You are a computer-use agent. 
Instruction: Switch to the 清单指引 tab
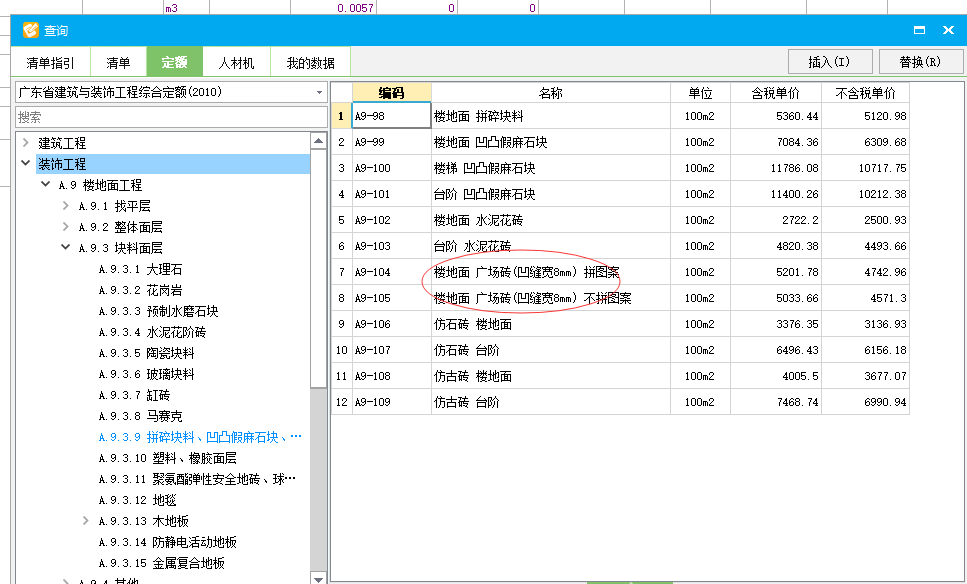(x=51, y=62)
